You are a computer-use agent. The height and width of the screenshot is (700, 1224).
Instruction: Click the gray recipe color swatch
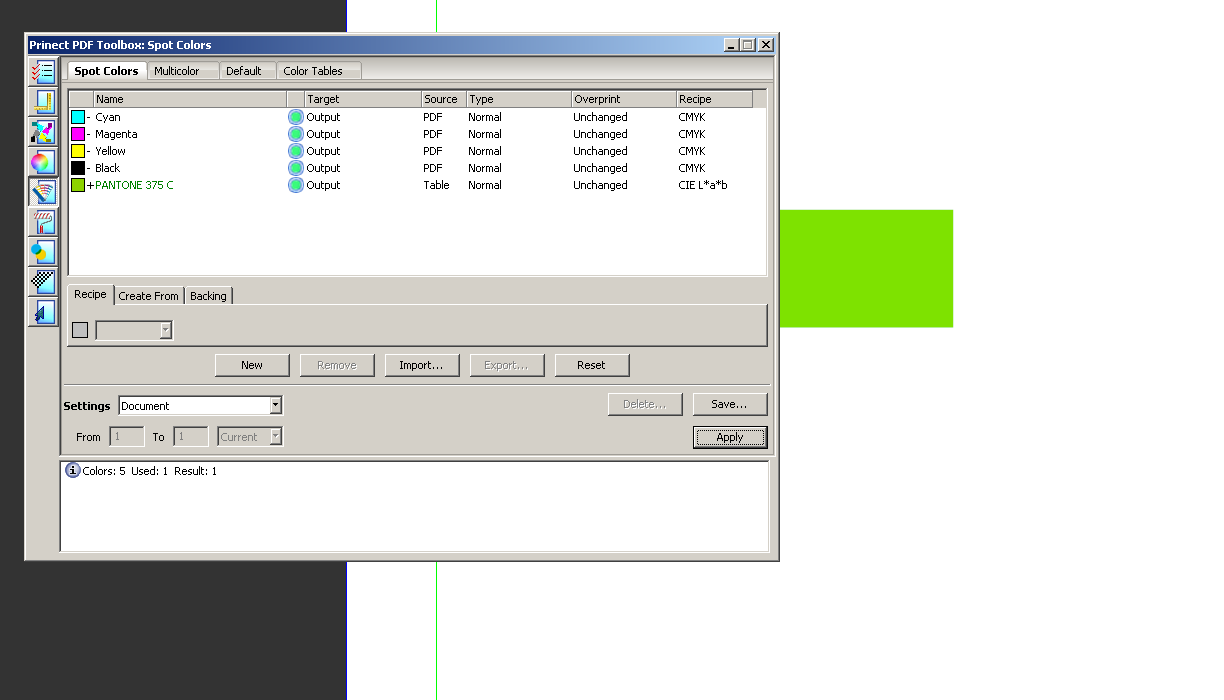80,330
